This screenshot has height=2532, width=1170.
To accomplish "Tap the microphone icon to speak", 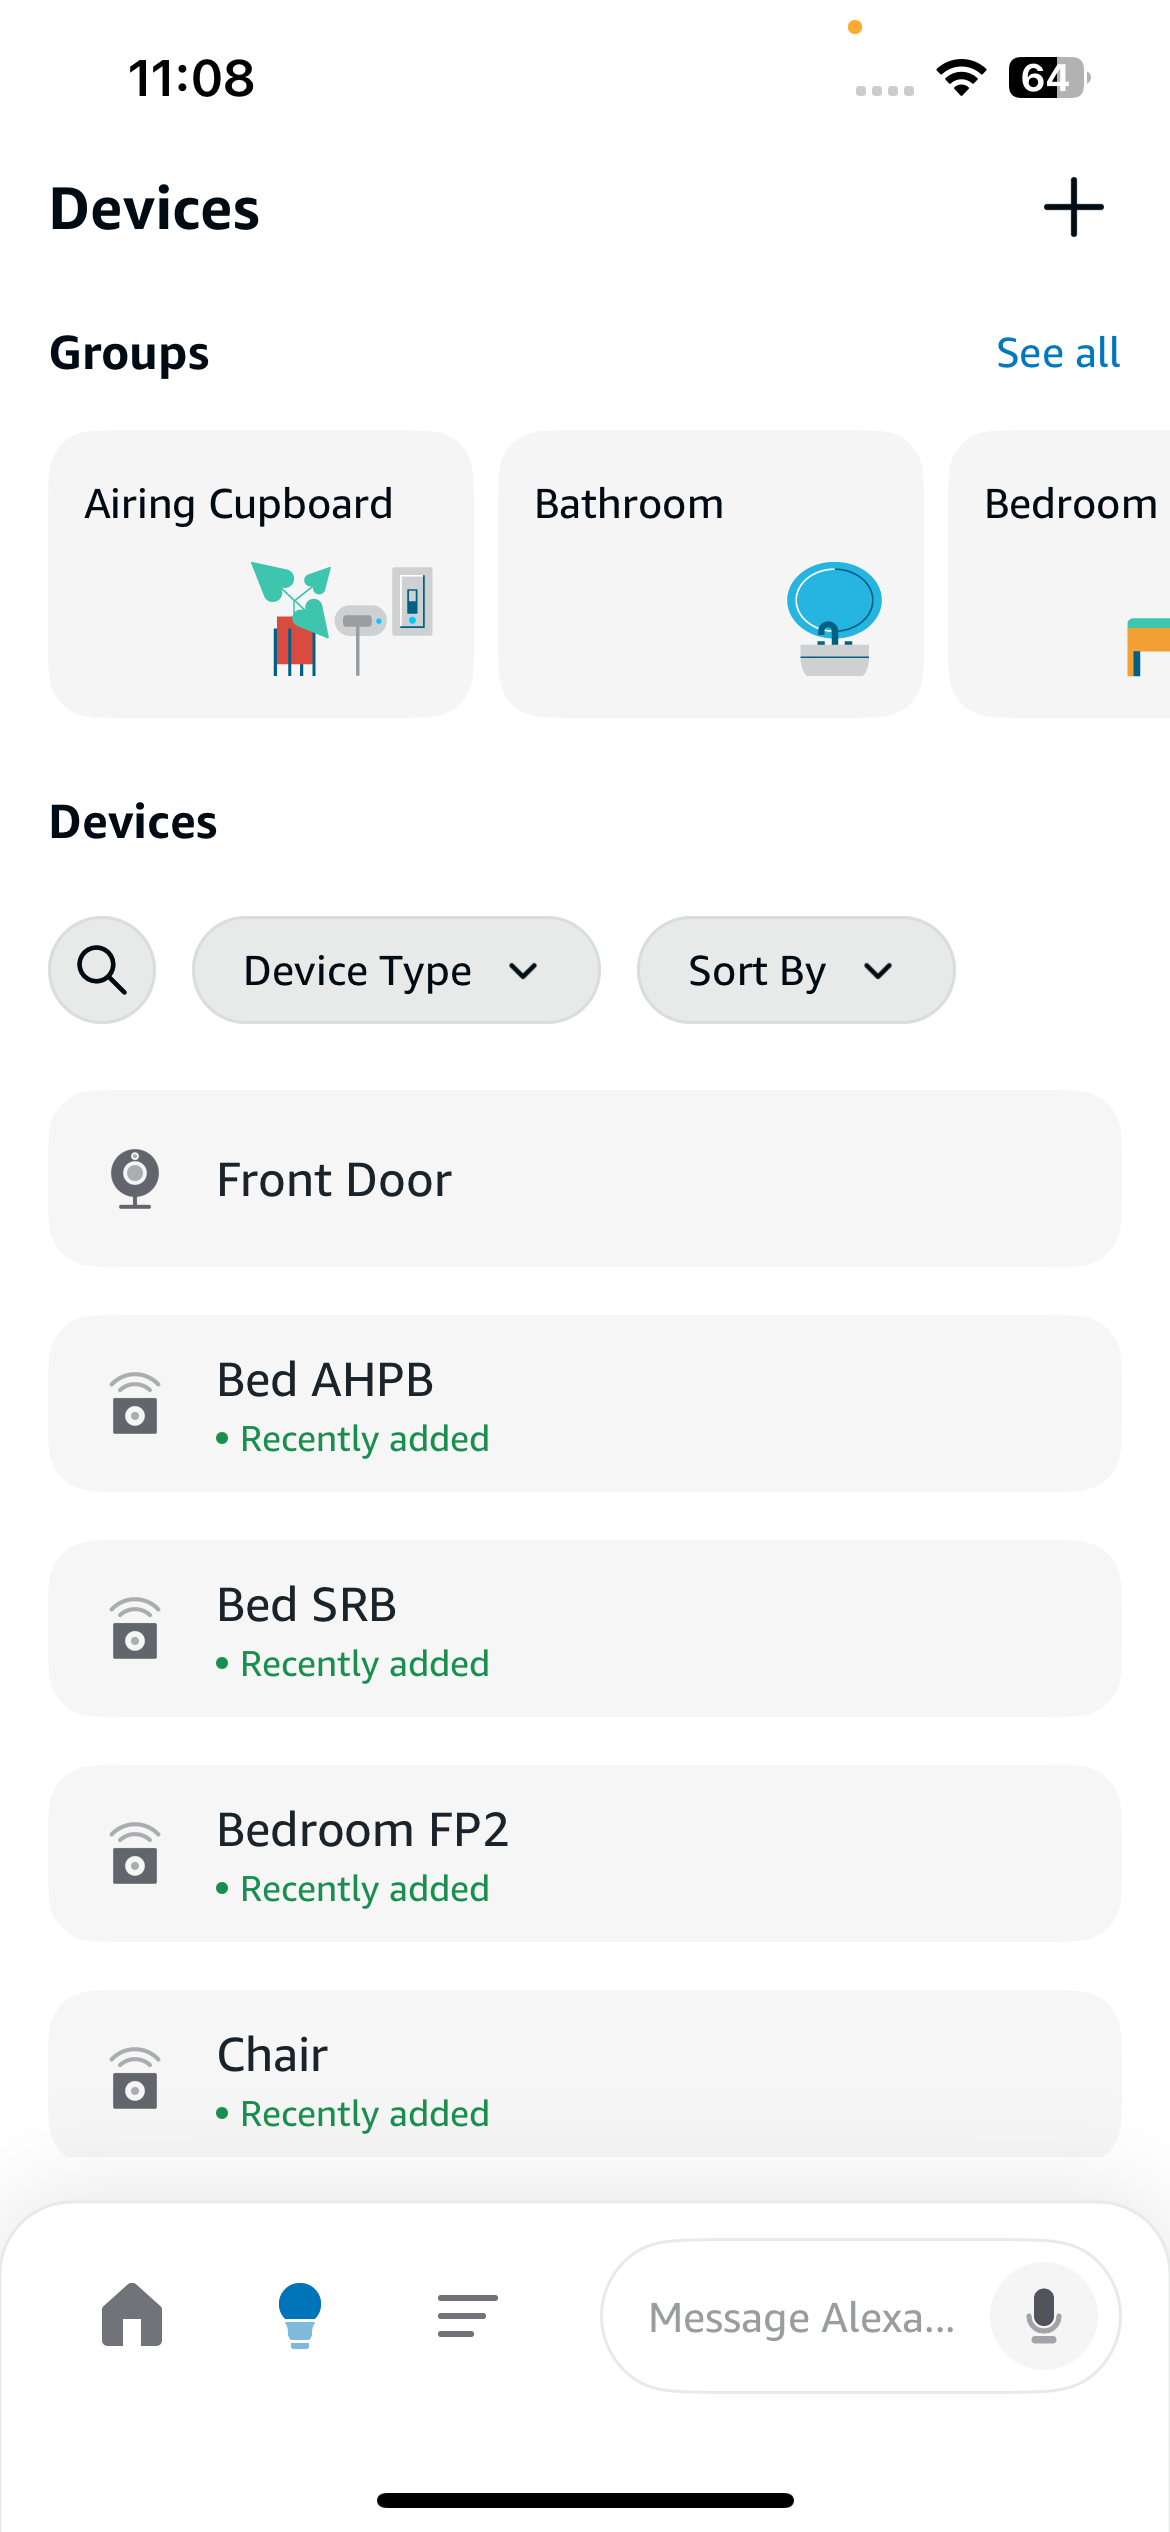I will [x=1043, y=2315].
